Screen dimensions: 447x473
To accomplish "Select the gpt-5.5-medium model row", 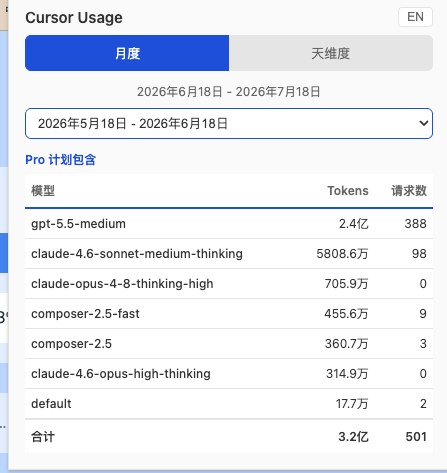I will (229, 224).
